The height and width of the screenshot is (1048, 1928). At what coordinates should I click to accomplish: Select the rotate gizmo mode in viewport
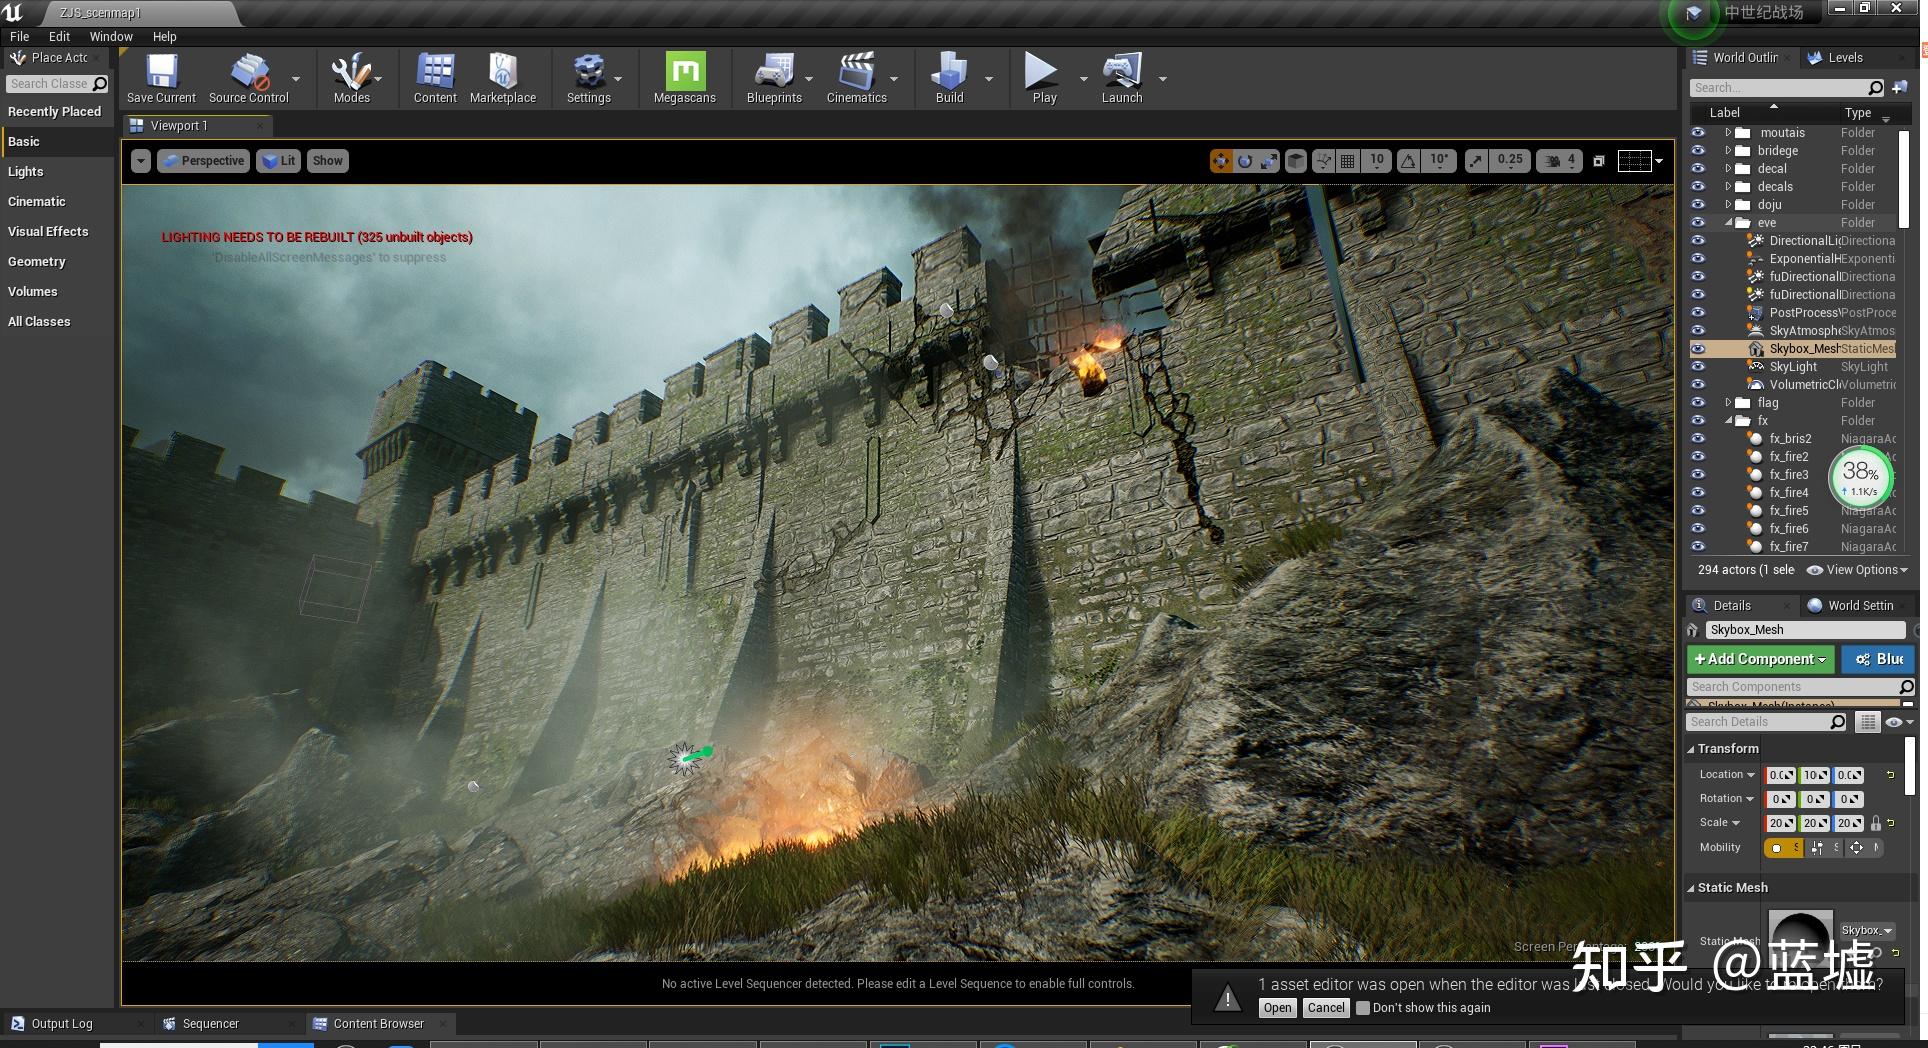click(x=1245, y=161)
